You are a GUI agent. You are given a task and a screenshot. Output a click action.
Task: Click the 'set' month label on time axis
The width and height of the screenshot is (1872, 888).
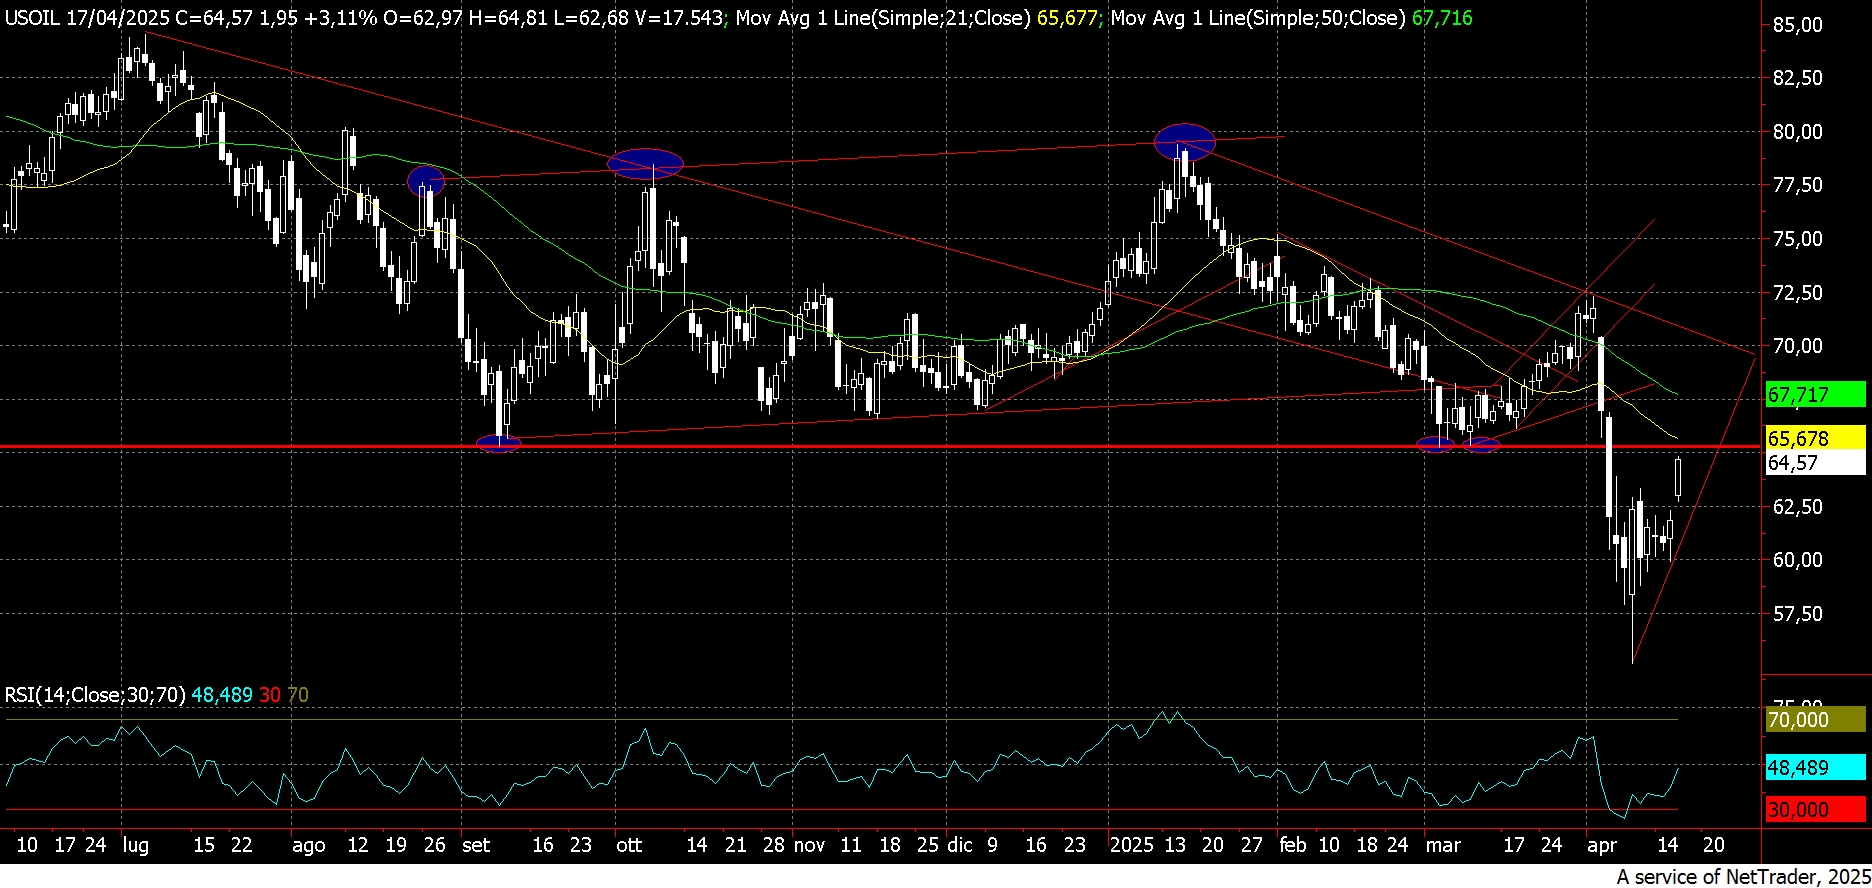point(476,845)
